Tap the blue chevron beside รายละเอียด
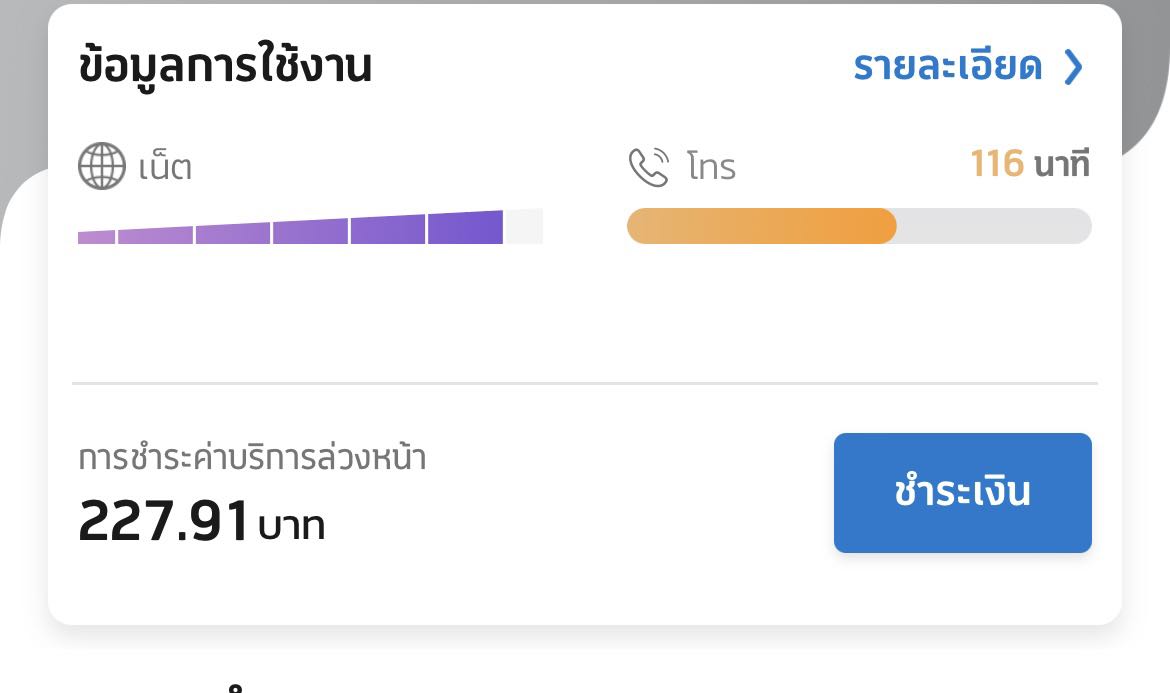Screen dimensions: 1170x693 click(1073, 67)
